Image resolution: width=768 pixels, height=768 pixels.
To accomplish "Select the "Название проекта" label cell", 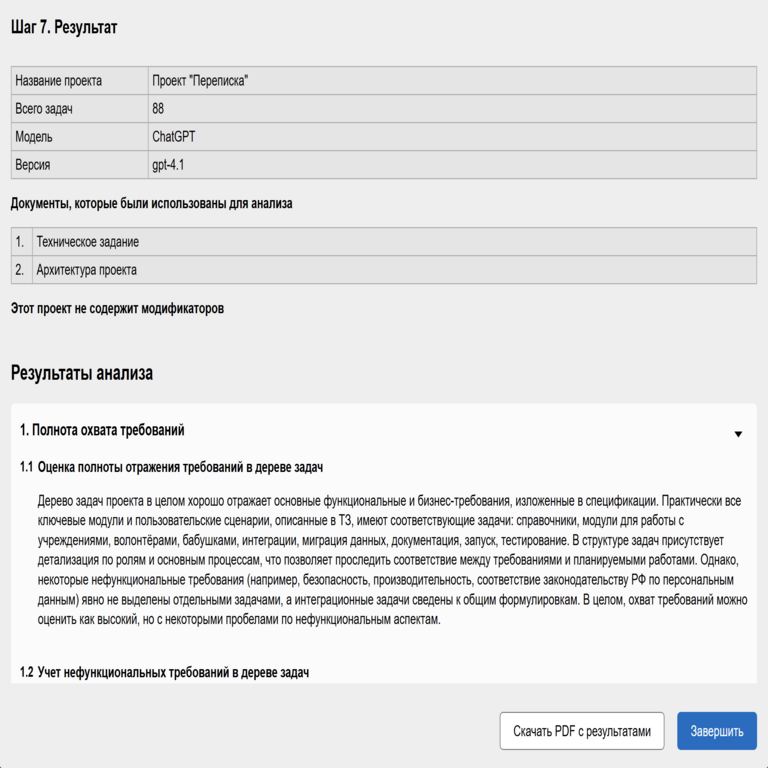I will (66, 80).
